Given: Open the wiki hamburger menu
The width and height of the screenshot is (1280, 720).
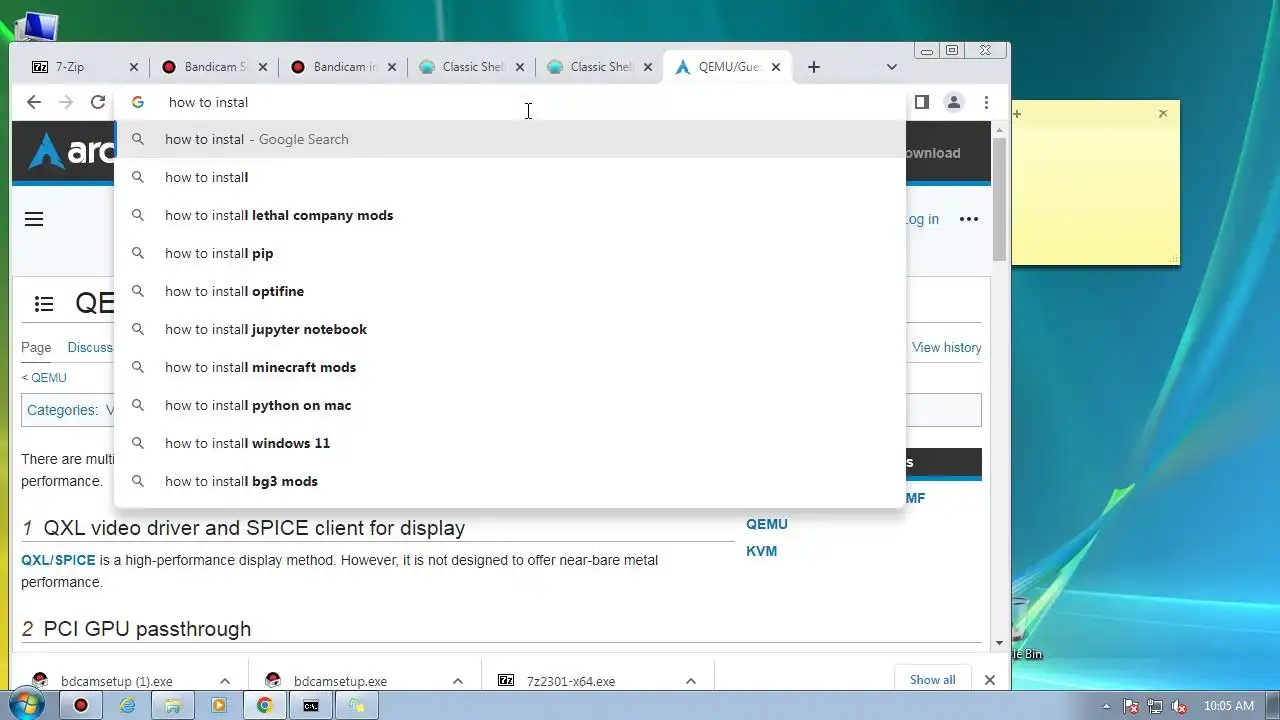Looking at the screenshot, I should click(x=34, y=219).
